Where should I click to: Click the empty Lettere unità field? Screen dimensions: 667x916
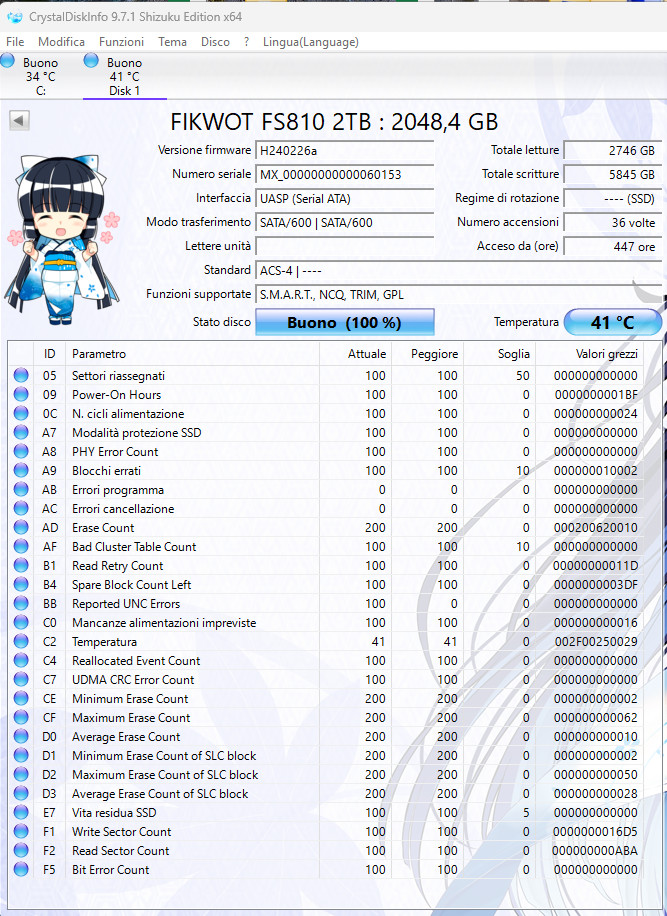[345, 246]
